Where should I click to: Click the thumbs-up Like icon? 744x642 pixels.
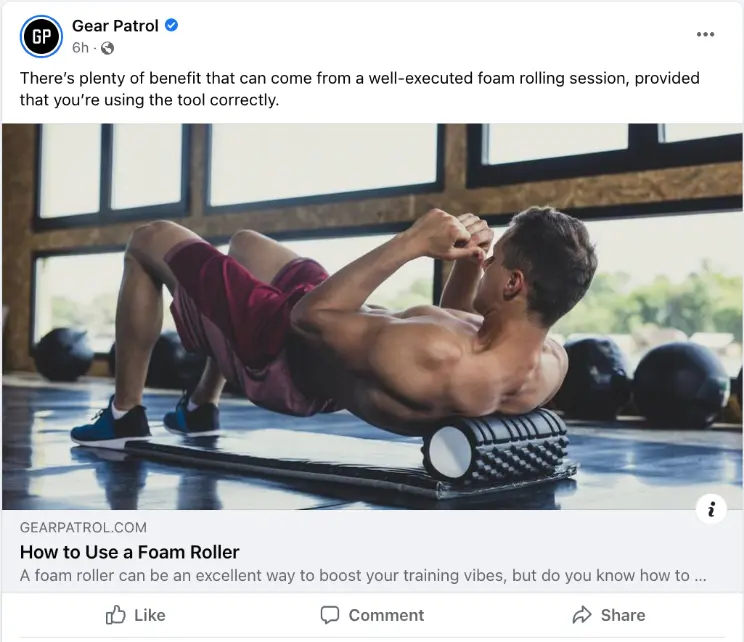pyautogui.click(x=116, y=615)
